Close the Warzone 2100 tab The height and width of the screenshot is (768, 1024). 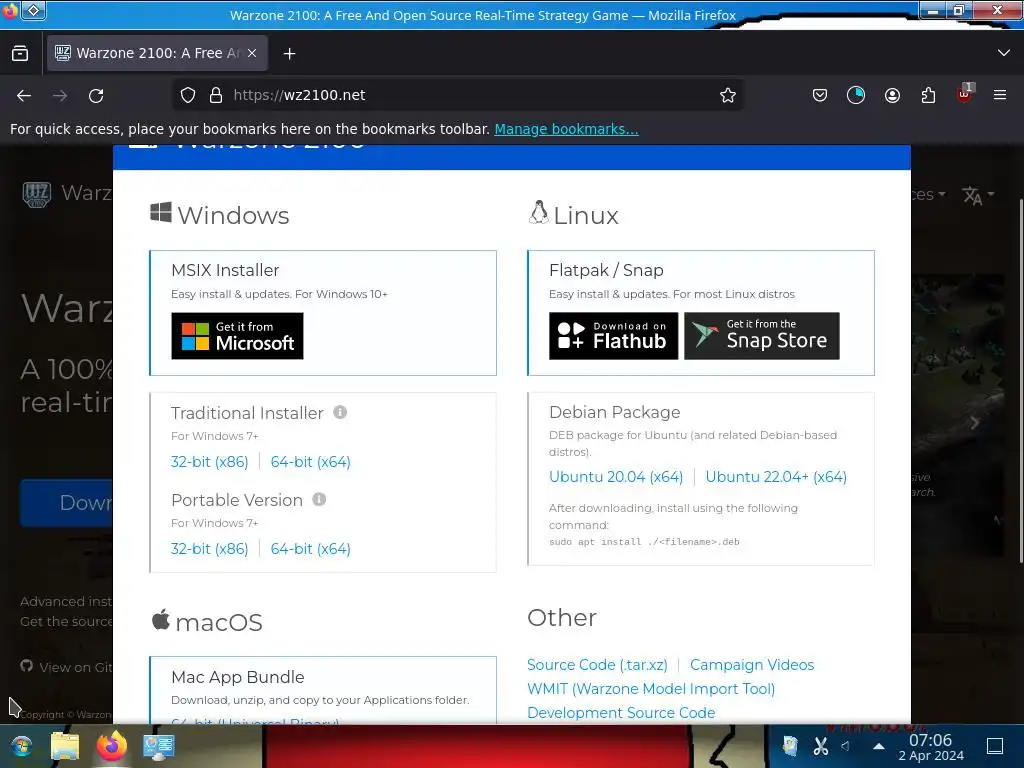click(x=252, y=53)
